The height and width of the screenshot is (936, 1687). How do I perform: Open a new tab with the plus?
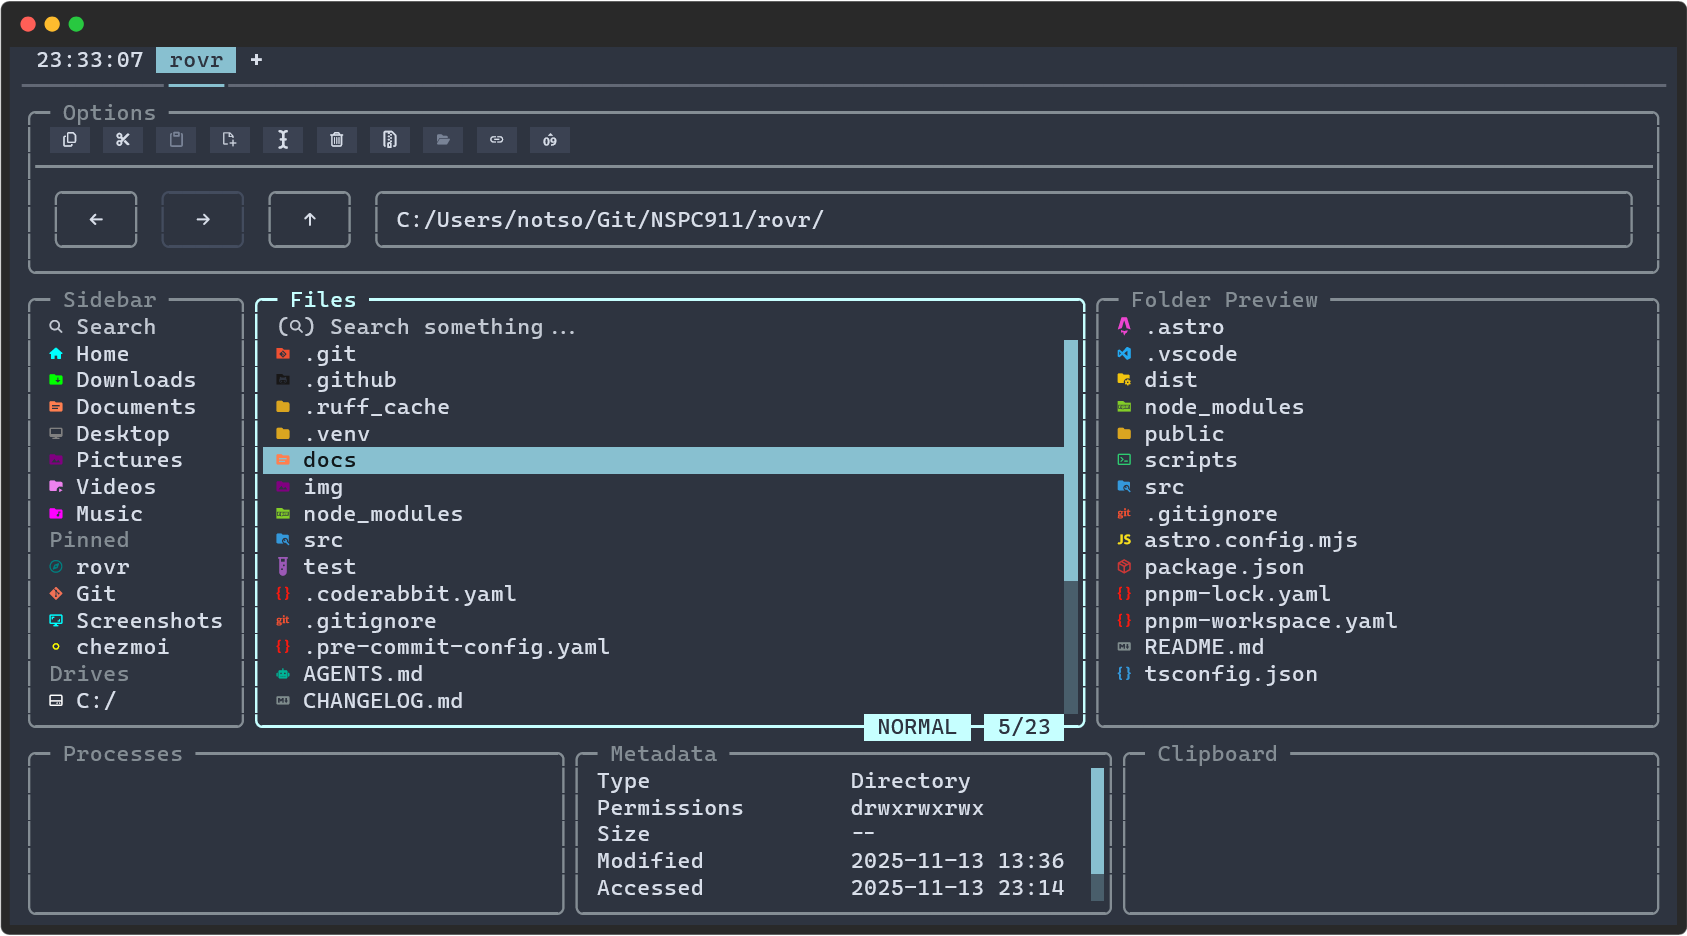click(256, 60)
